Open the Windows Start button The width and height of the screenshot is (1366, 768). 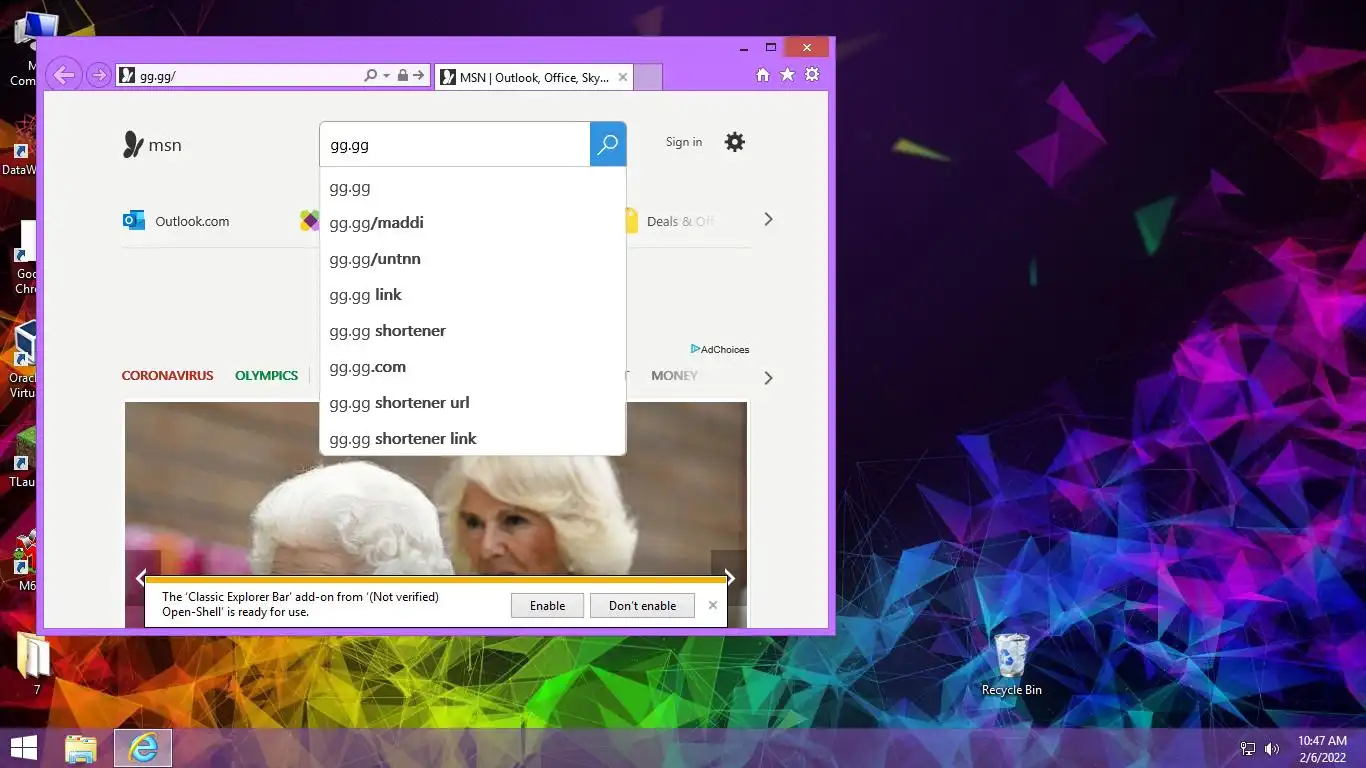tap(24, 747)
